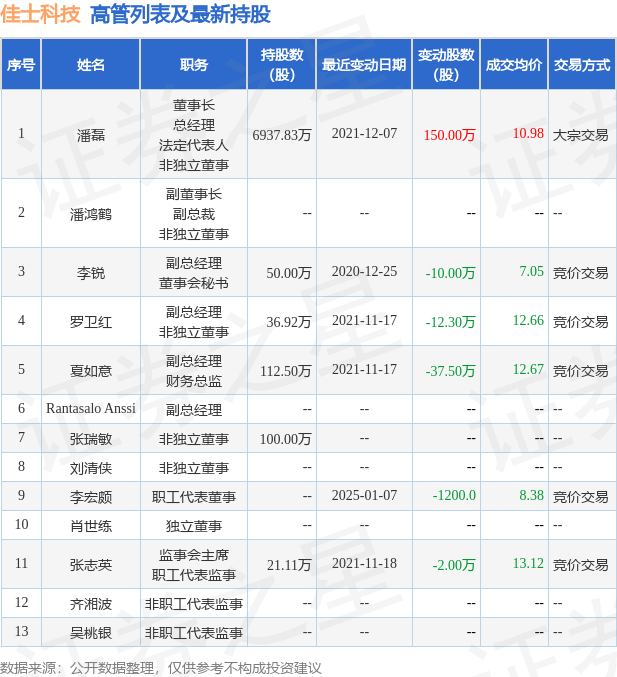This screenshot has width=617, height=677.
Task: Click the name 吴桃银
Action: tap(91, 633)
